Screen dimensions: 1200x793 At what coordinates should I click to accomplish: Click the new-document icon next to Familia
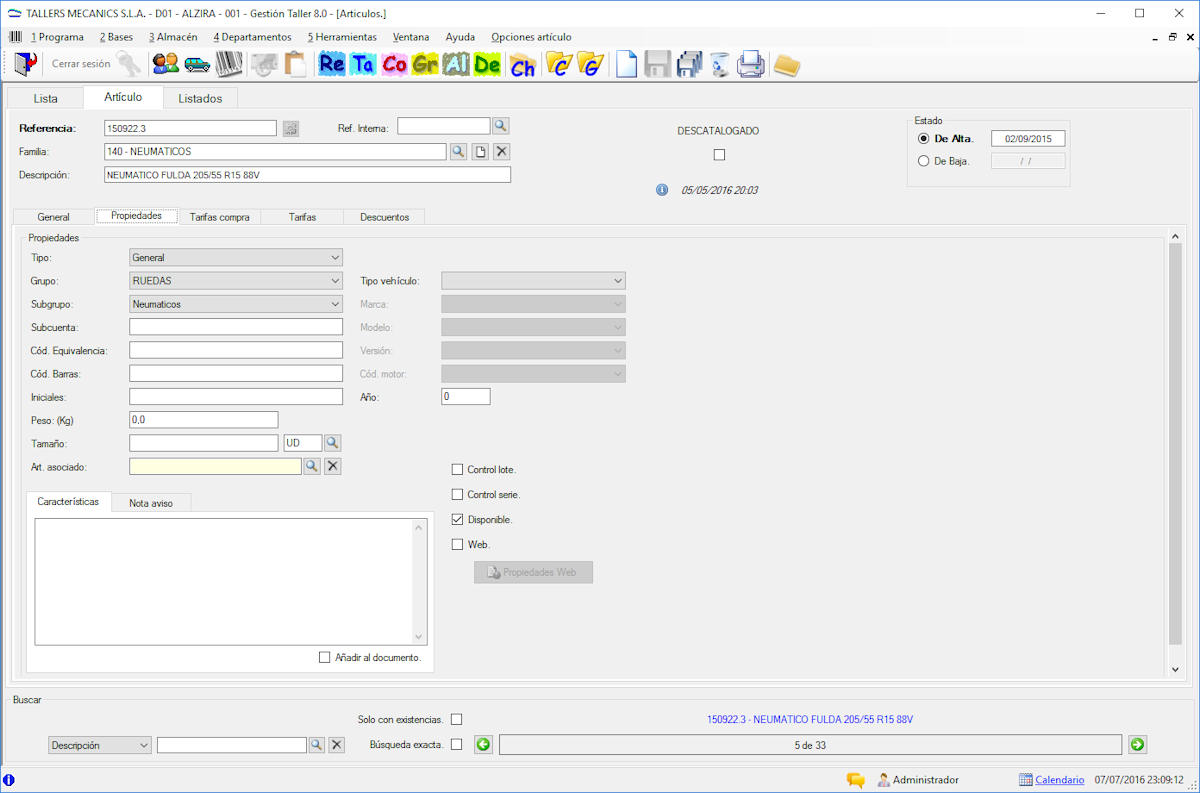point(480,151)
